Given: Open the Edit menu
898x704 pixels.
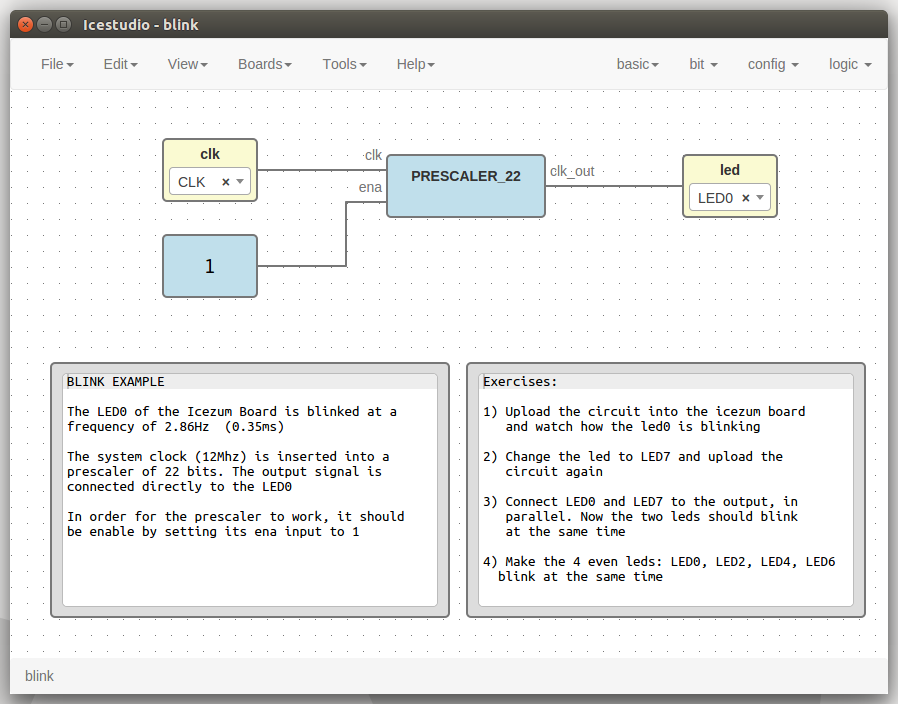Looking at the screenshot, I should point(120,64).
